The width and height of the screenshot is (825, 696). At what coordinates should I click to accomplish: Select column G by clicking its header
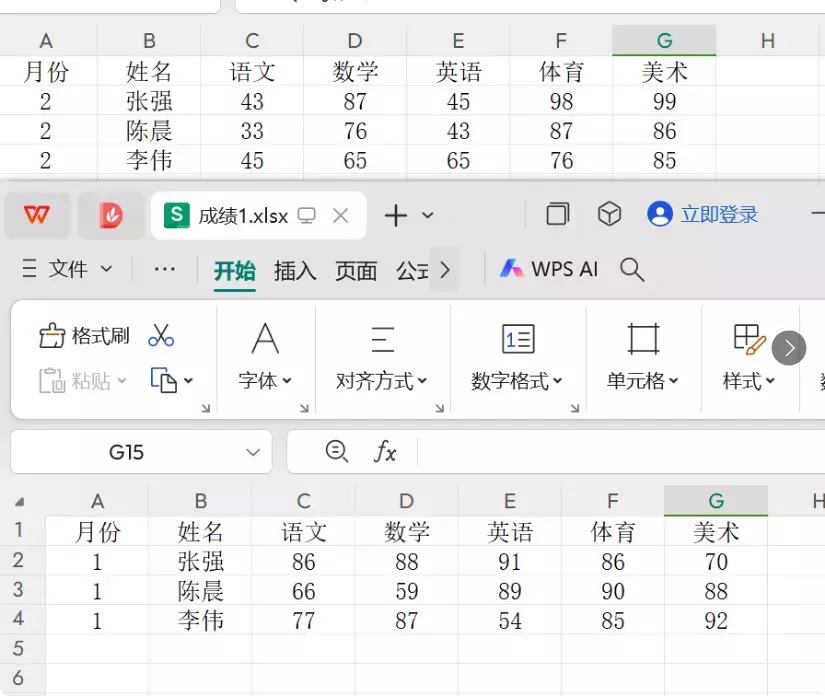pos(715,501)
